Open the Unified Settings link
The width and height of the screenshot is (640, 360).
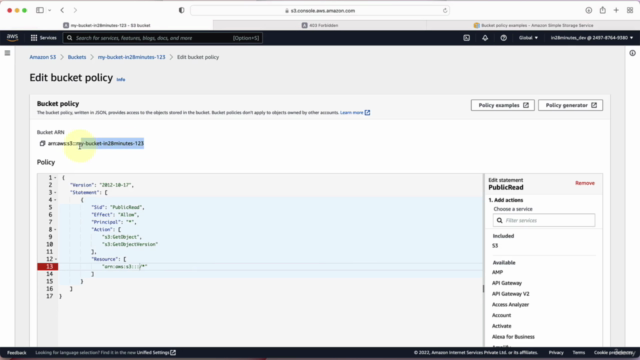click(x=156, y=353)
